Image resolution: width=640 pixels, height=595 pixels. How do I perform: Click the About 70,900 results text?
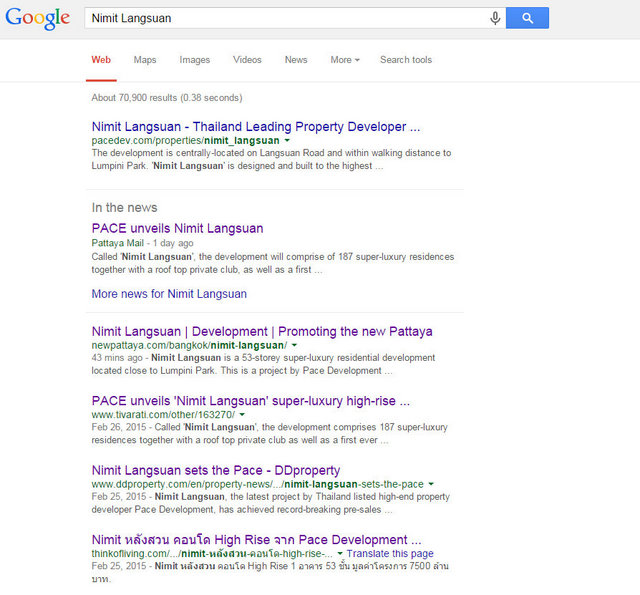pos(167,98)
